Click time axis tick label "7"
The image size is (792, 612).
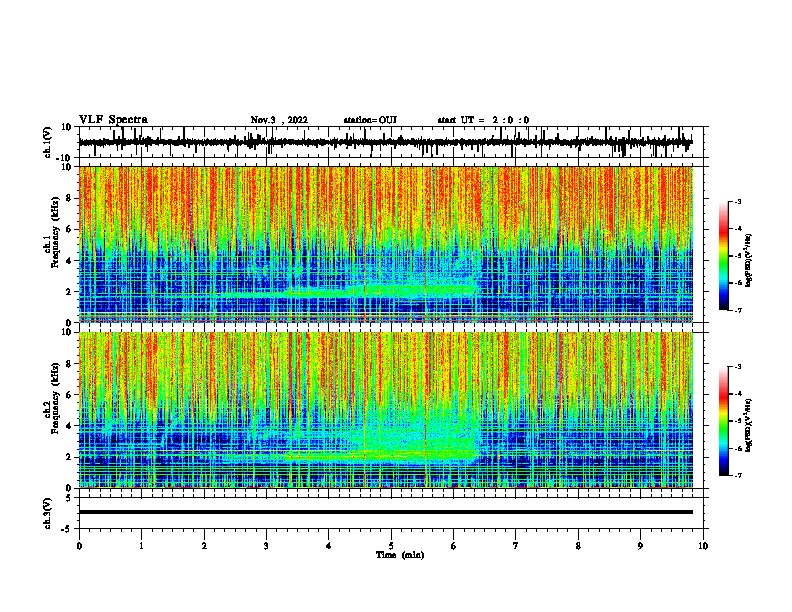(x=516, y=546)
